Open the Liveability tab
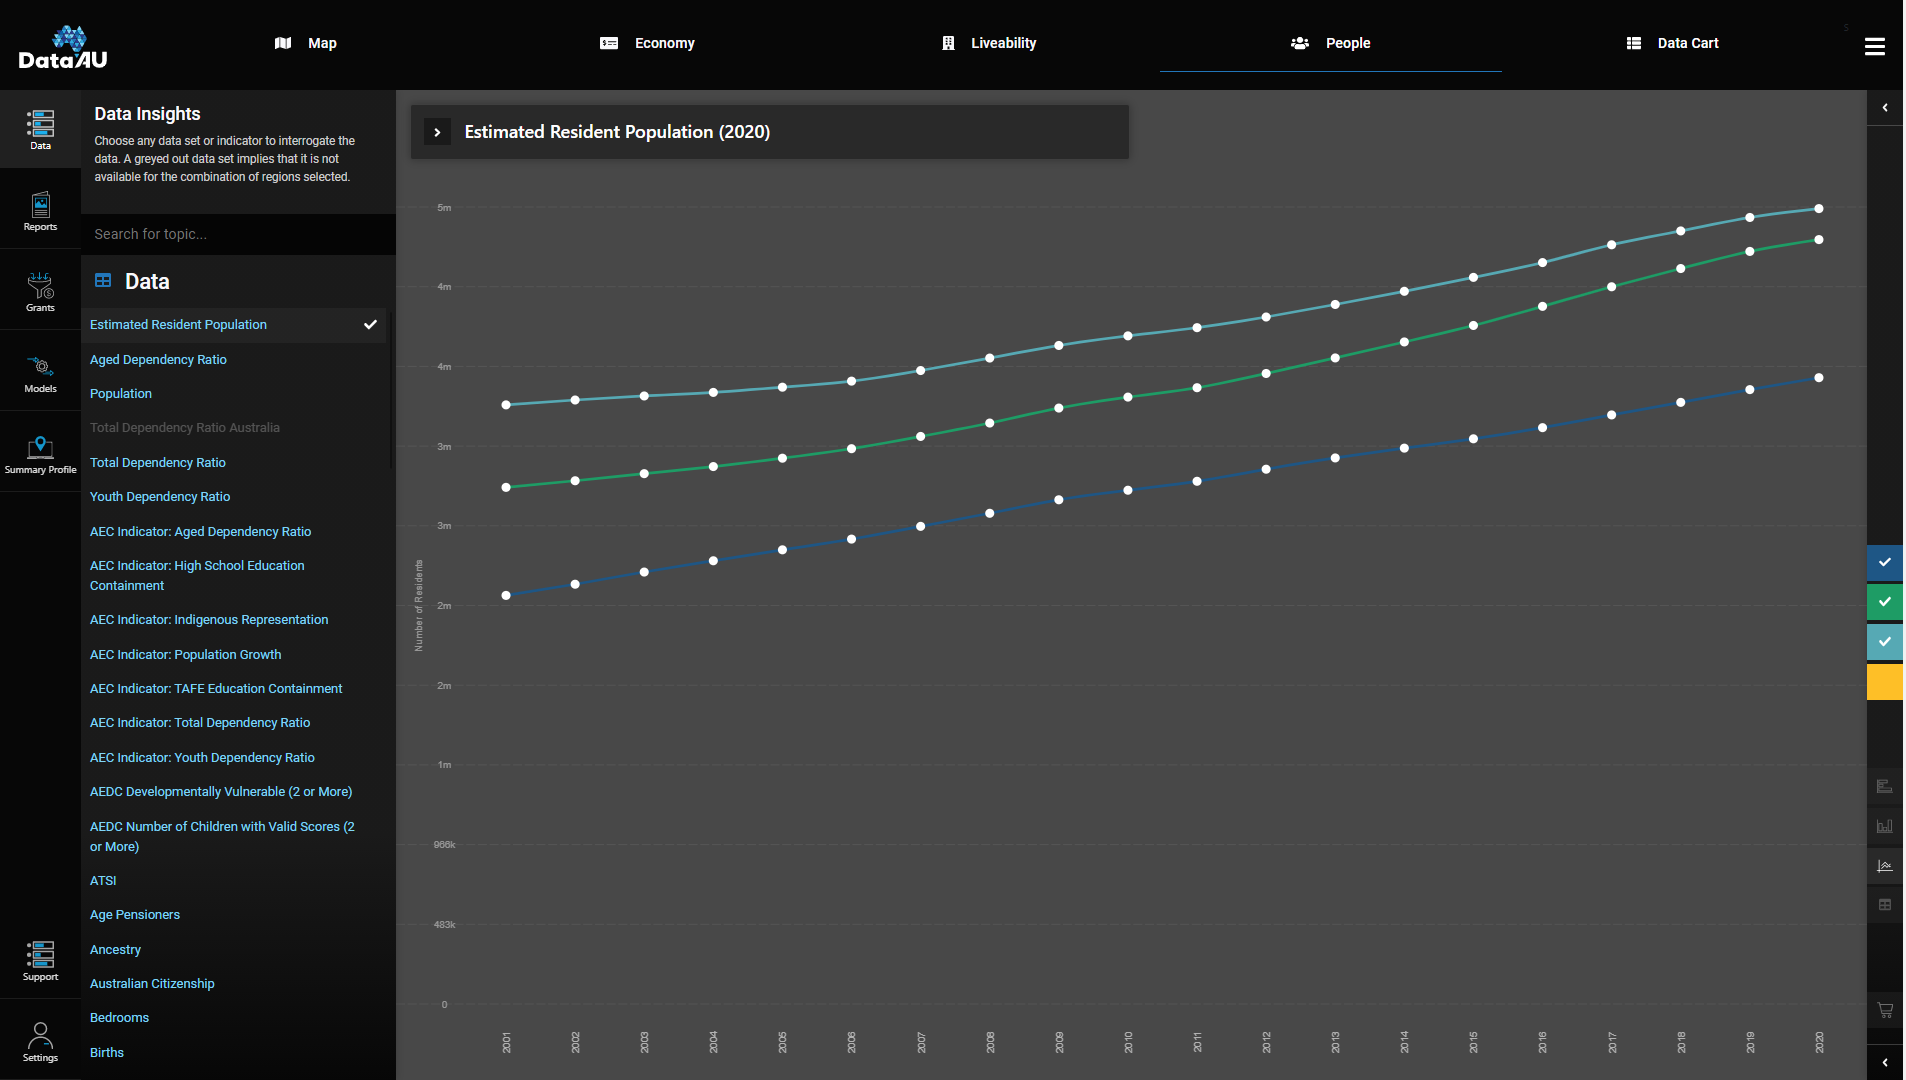This screenshot has width=1906, height=1080. pos(989,43)
